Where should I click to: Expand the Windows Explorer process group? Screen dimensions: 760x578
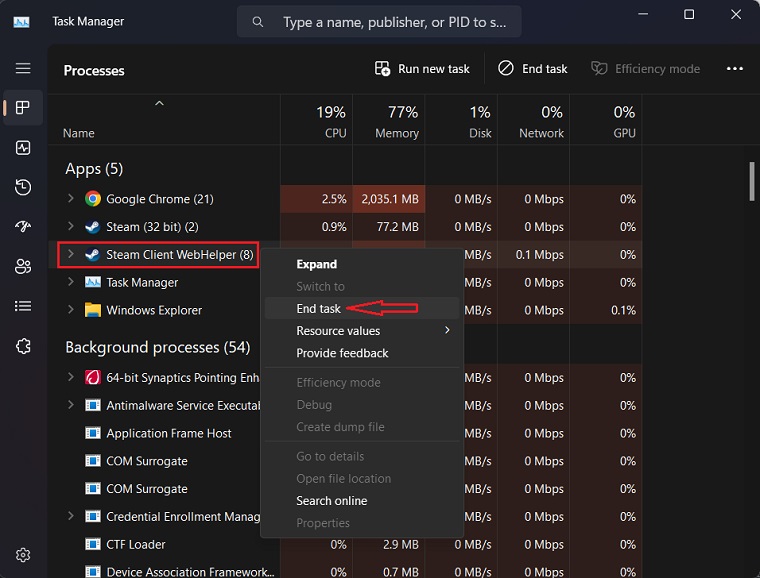coord(71,310)
